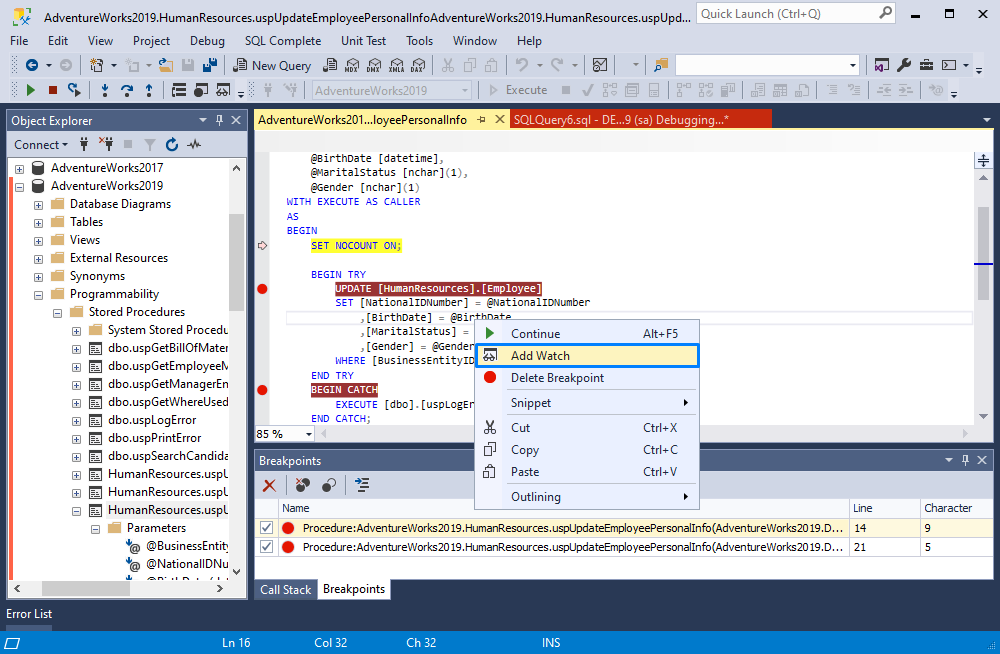Click Go To Source Code icon in Breakpoints

pos(362,486)
